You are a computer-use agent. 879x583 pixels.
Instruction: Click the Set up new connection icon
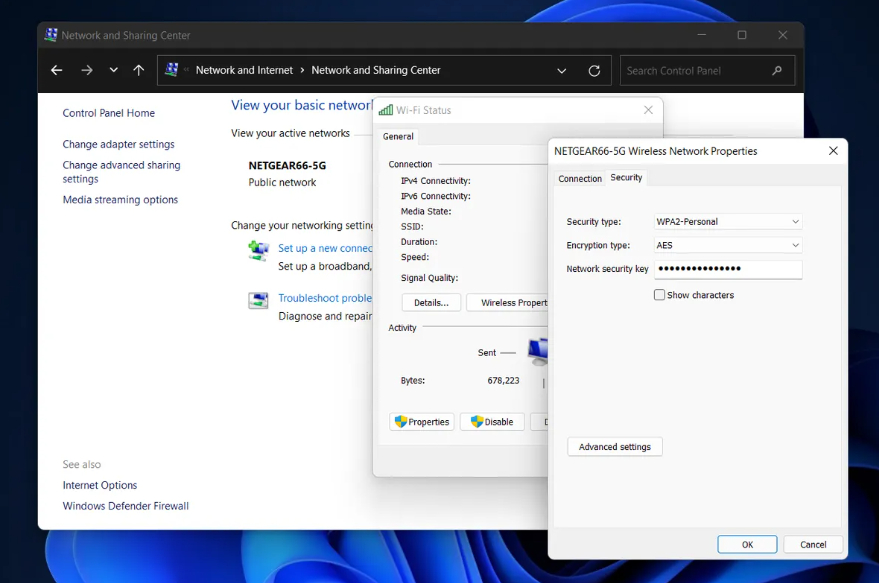click(x=258, y=250)
